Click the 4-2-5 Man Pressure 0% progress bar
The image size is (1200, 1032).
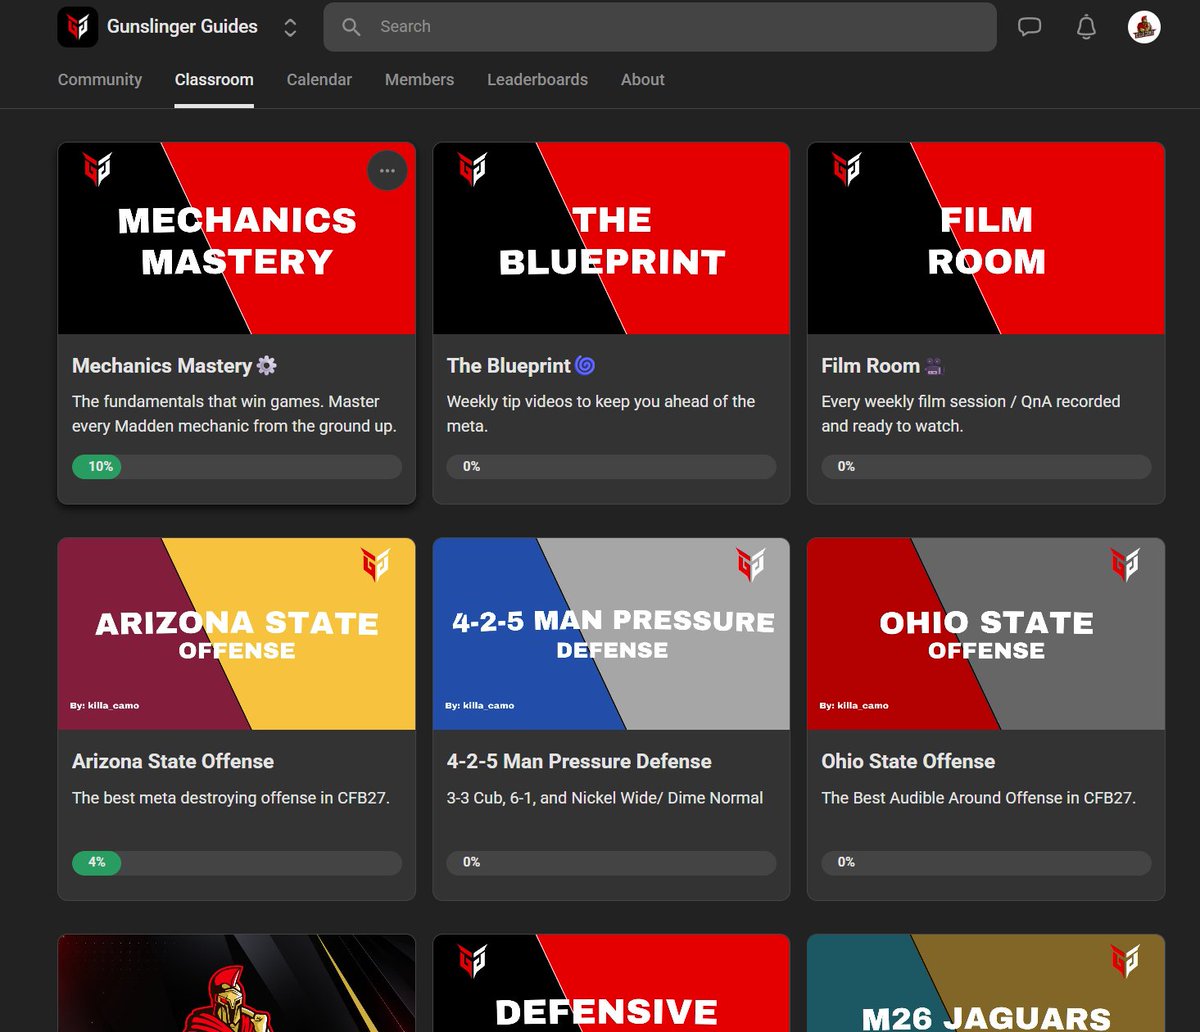(611, 863)
